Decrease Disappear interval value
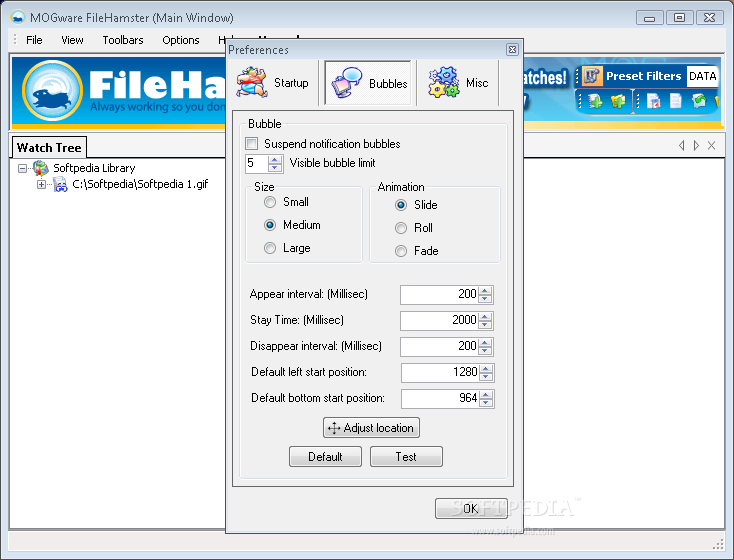734x560 pixels. pos(485,351)
